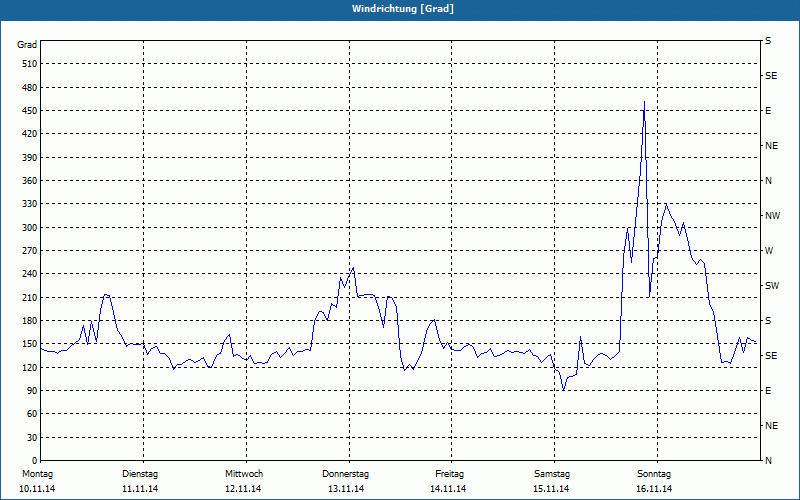Select the 300 y-axis value
This screenshot has height=500, width=800.
(30, 228)
